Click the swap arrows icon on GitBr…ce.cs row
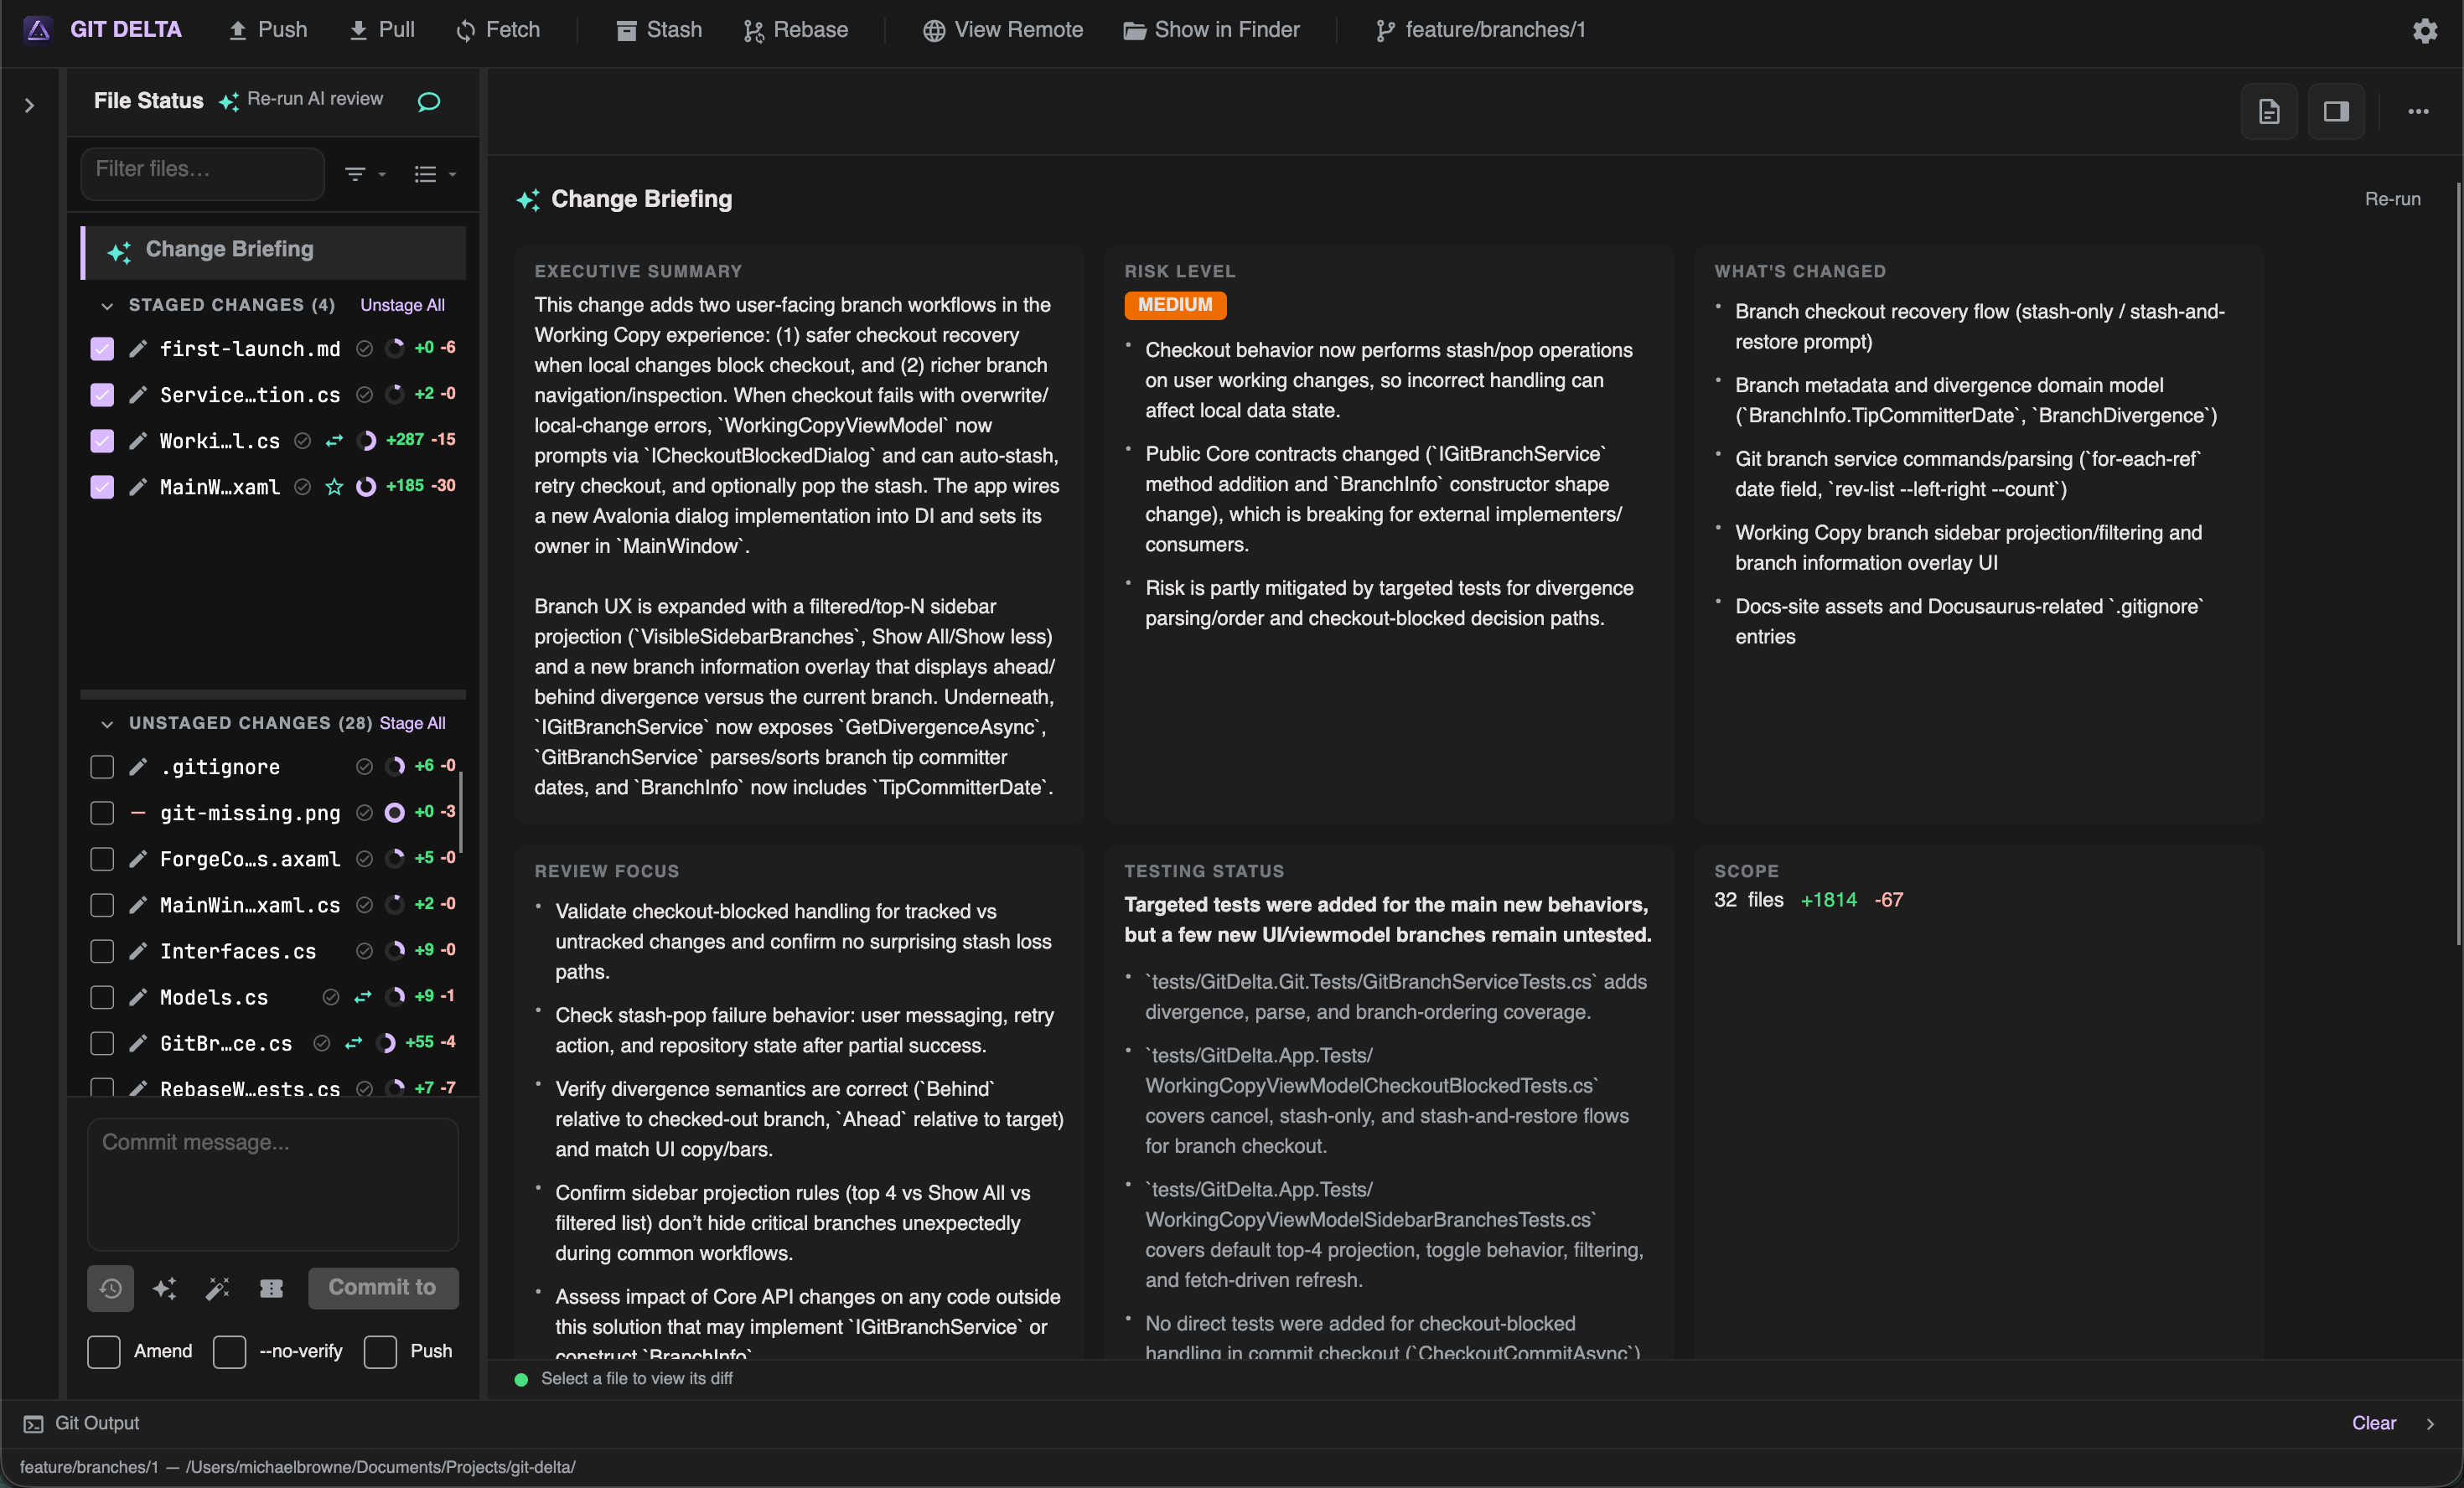Image resolution: width=2464 pixels, height=1488 pixels. pos(354,1043)
